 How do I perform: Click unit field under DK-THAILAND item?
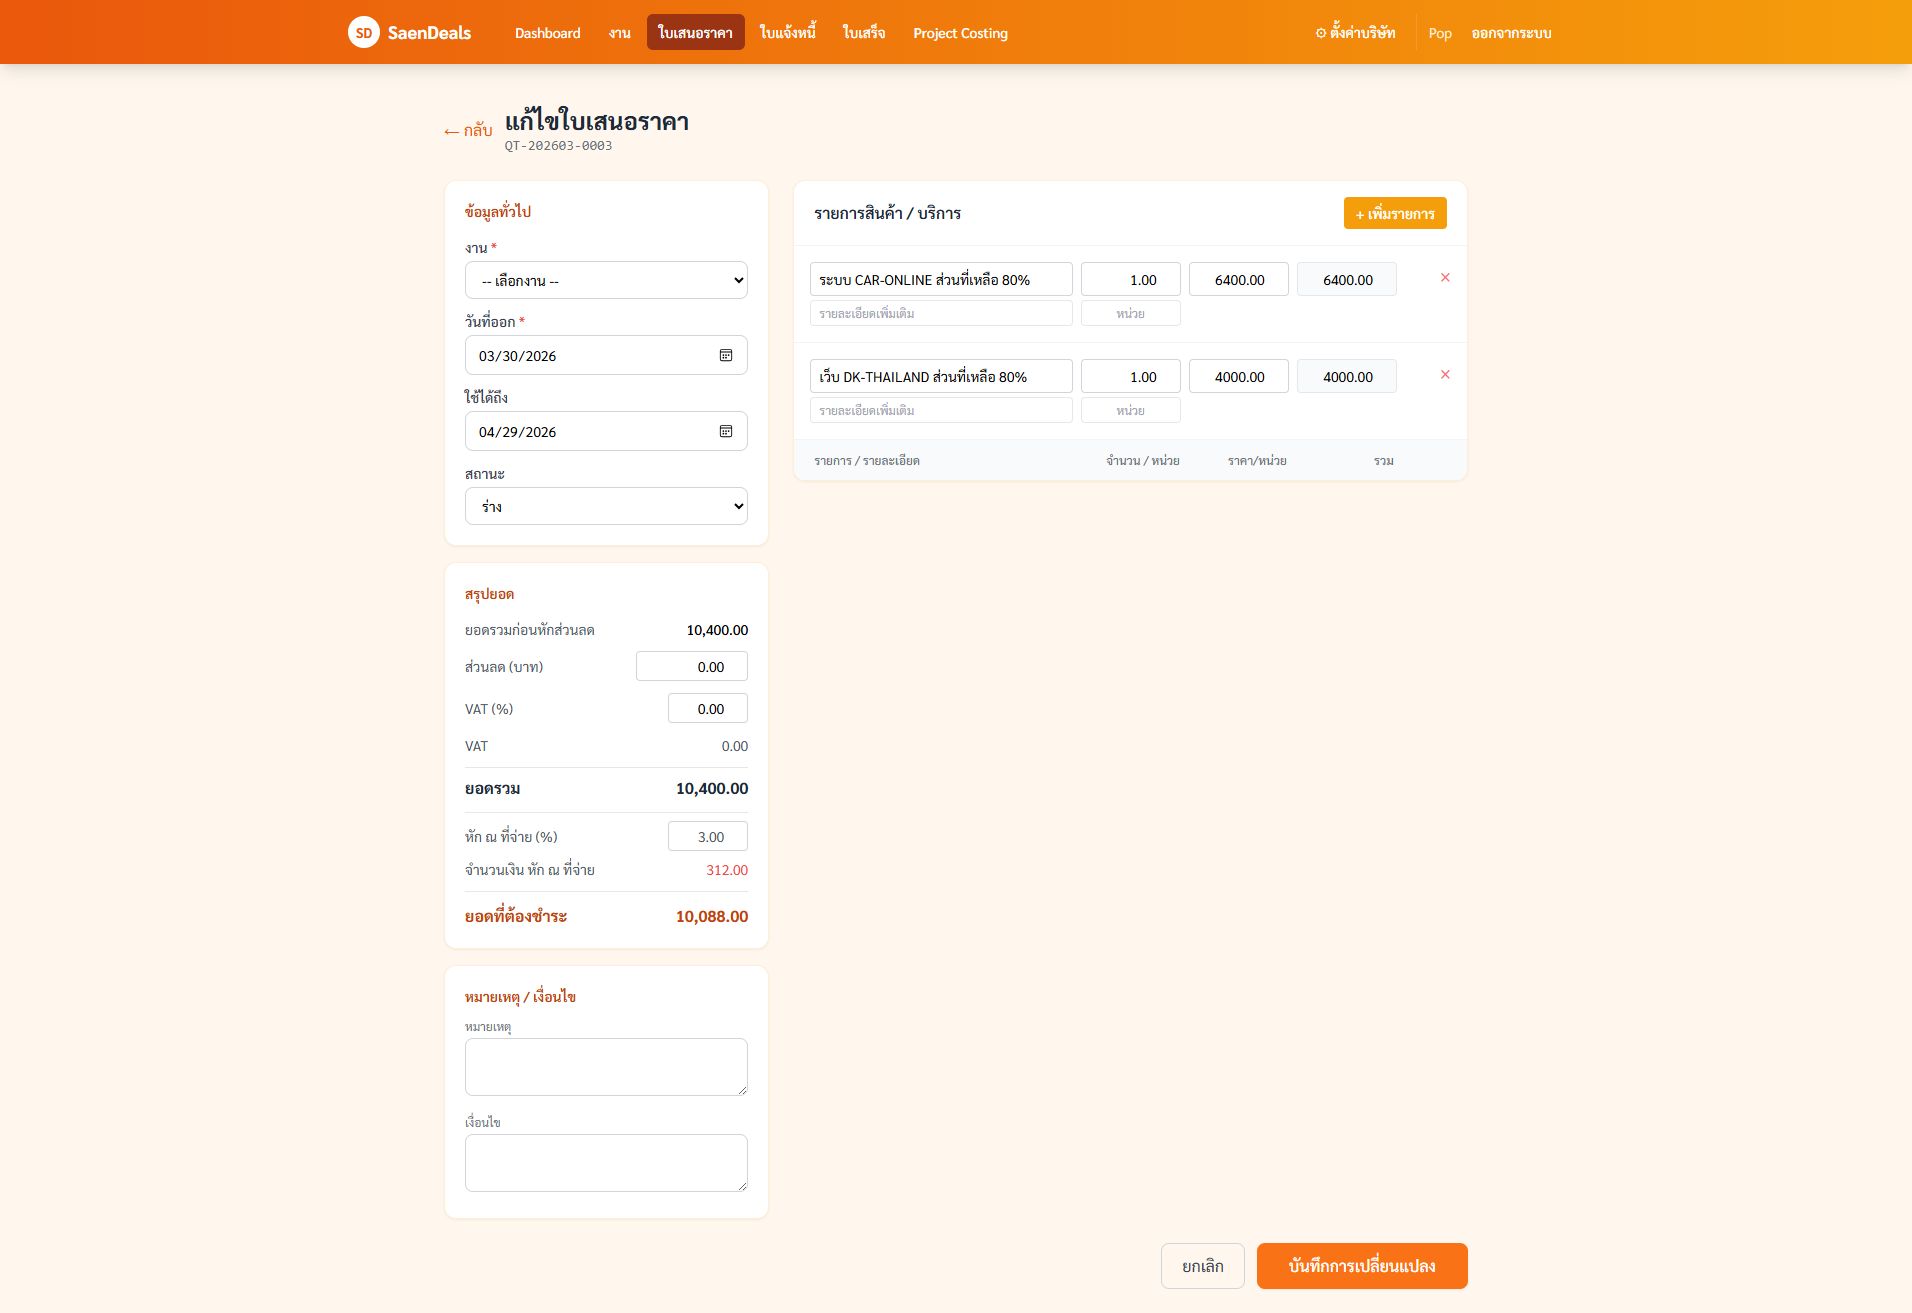click(1131, 410)
